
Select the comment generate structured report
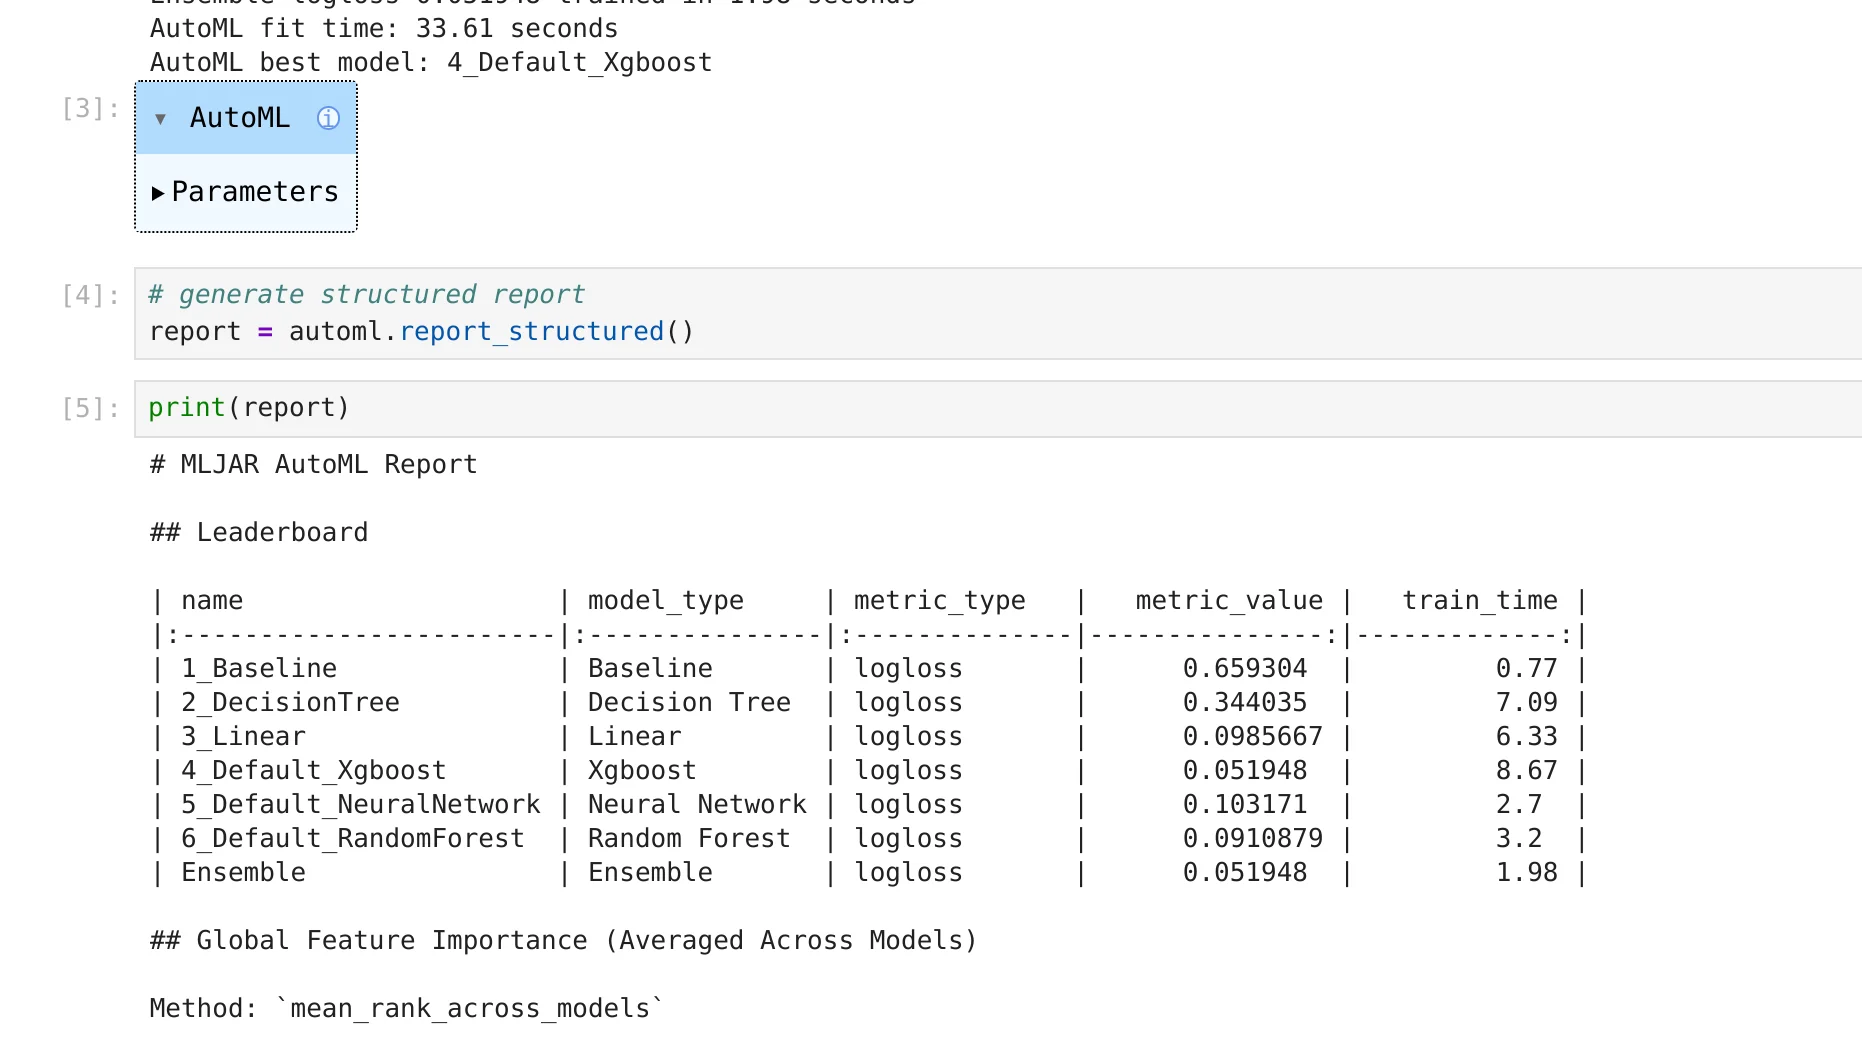coord(366,294)
